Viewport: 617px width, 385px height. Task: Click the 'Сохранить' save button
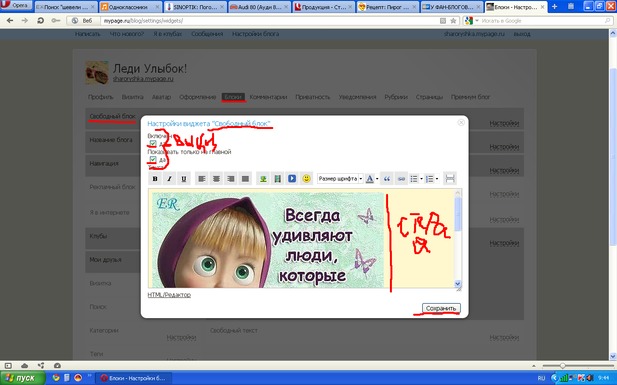tap(441, 308)
